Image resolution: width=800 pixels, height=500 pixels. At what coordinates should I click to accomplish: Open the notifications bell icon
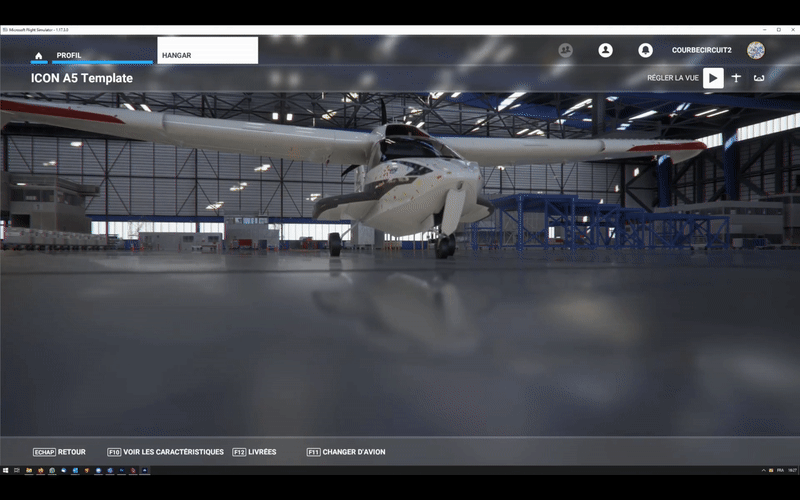point(645,50)
